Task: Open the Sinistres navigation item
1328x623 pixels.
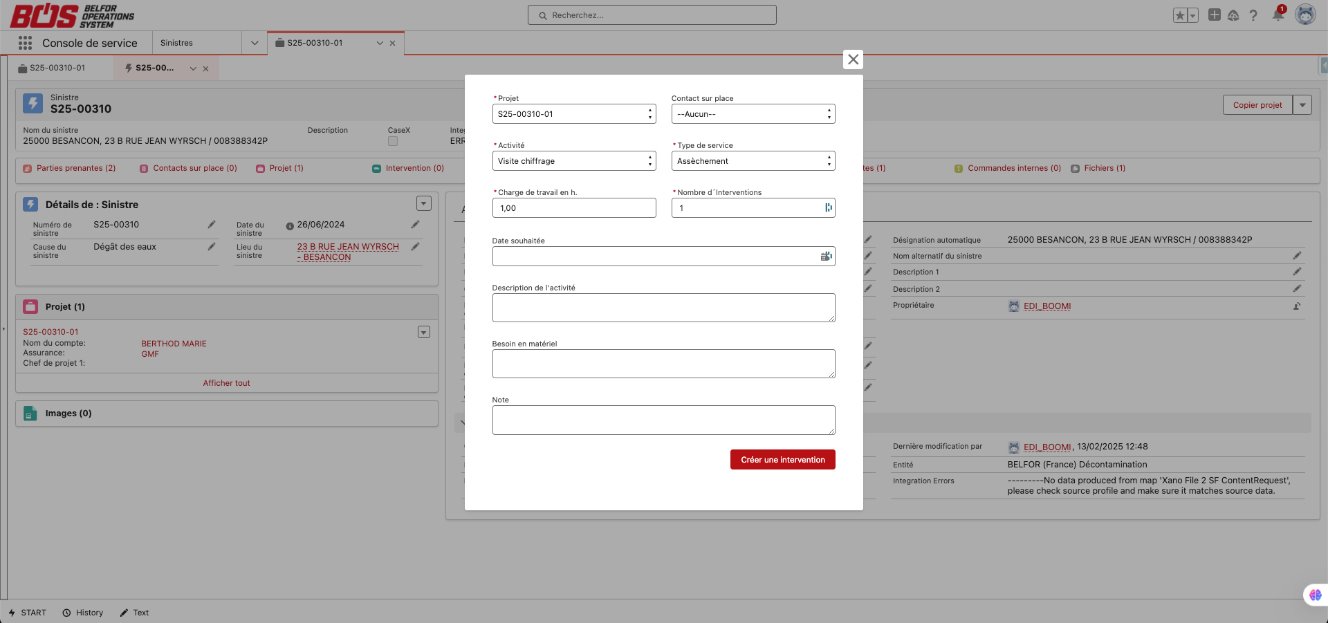Action: coord(177,43)
